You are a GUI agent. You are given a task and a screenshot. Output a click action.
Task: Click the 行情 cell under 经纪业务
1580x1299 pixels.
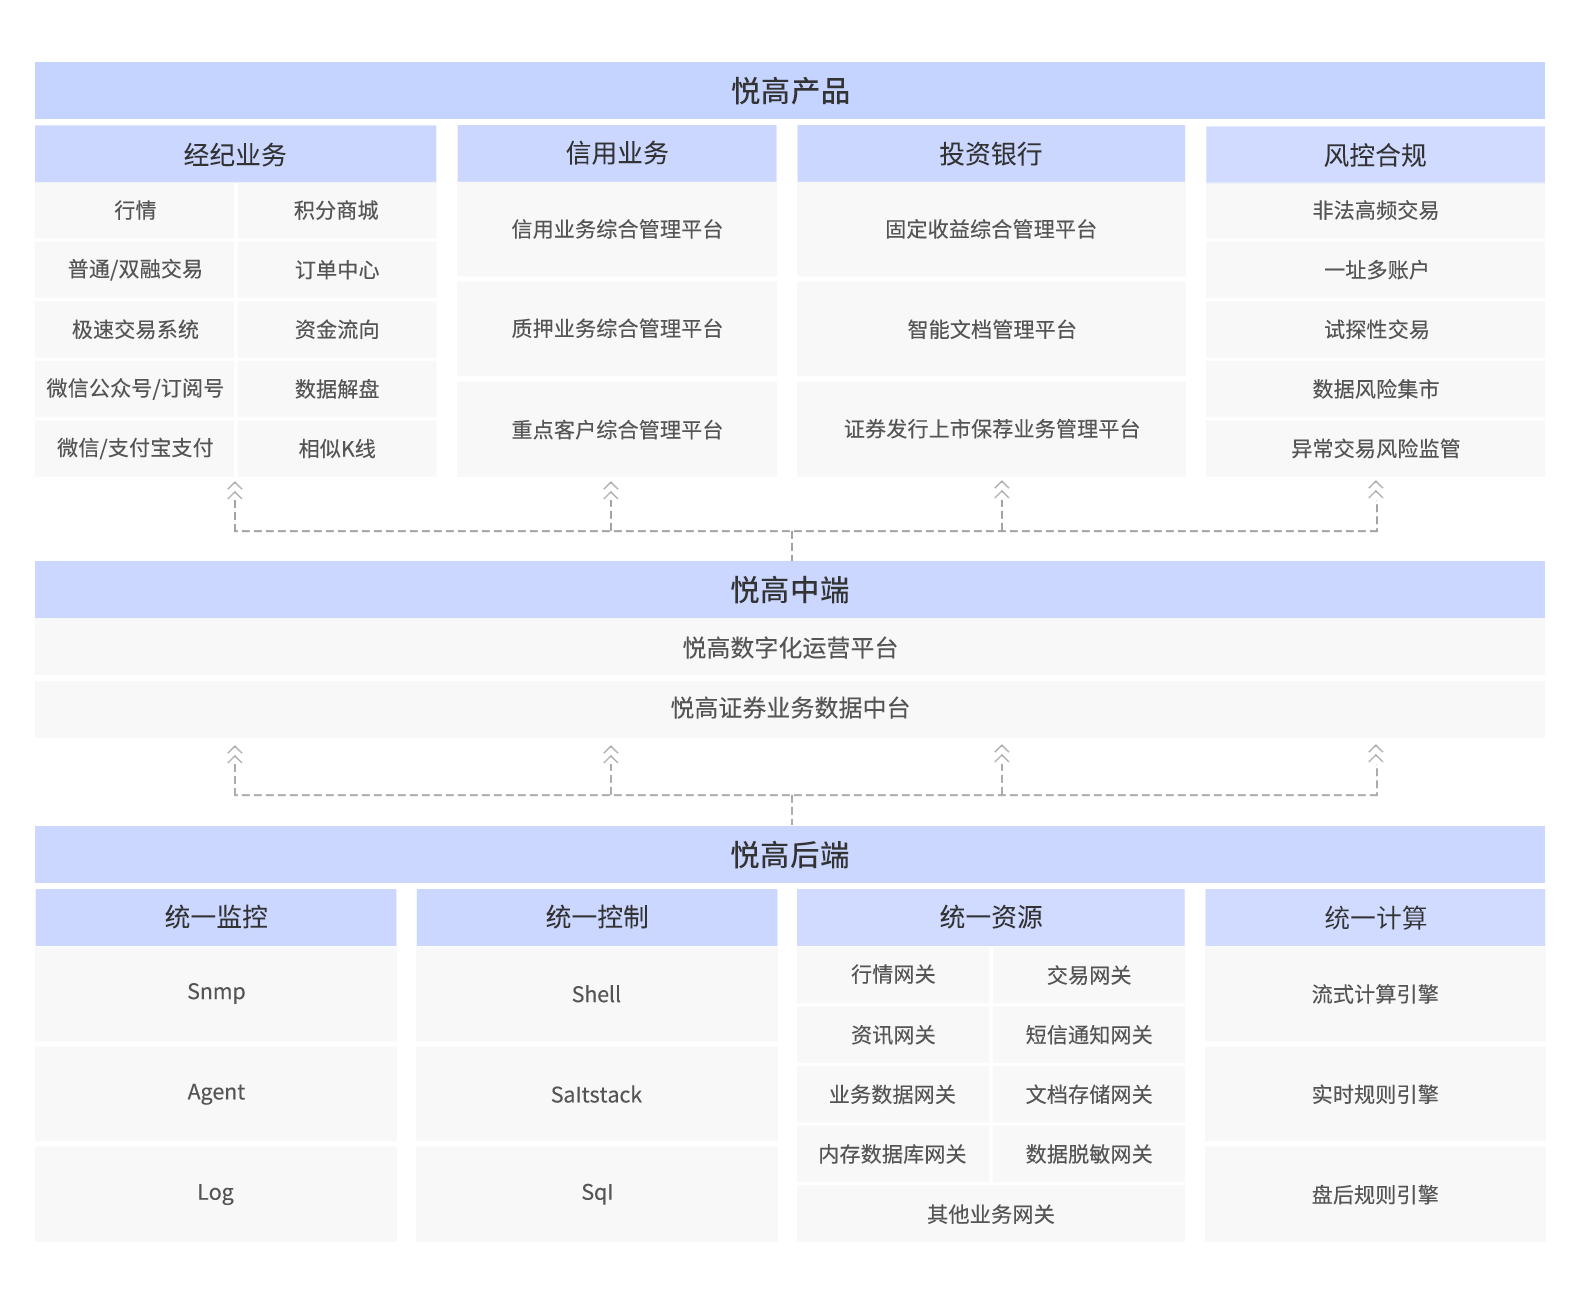pos(135,210)
